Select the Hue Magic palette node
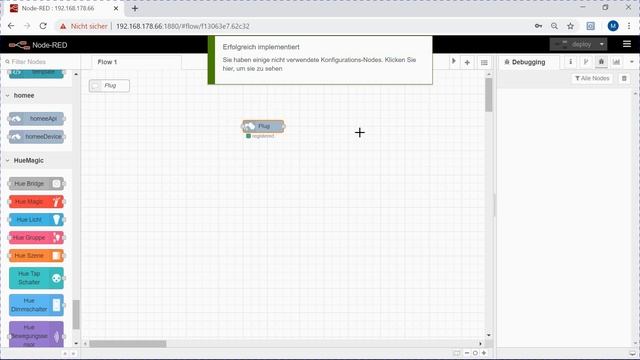The width and height of the screenshot is (640, 360). pyautogui.click(x=36, y=202)
